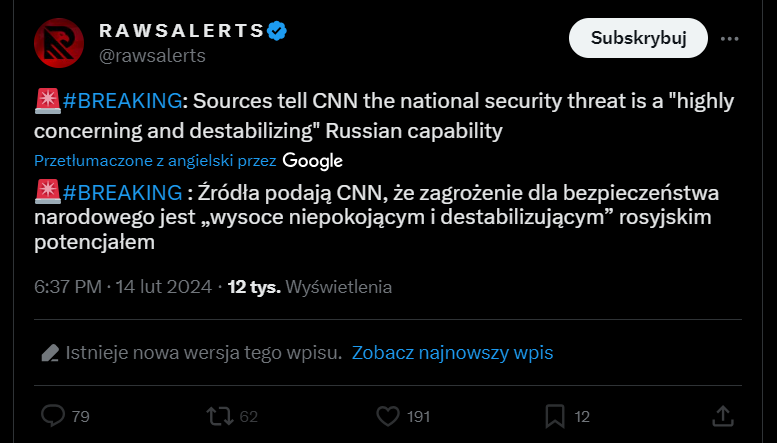Click the share upload icon

[722, 416]
